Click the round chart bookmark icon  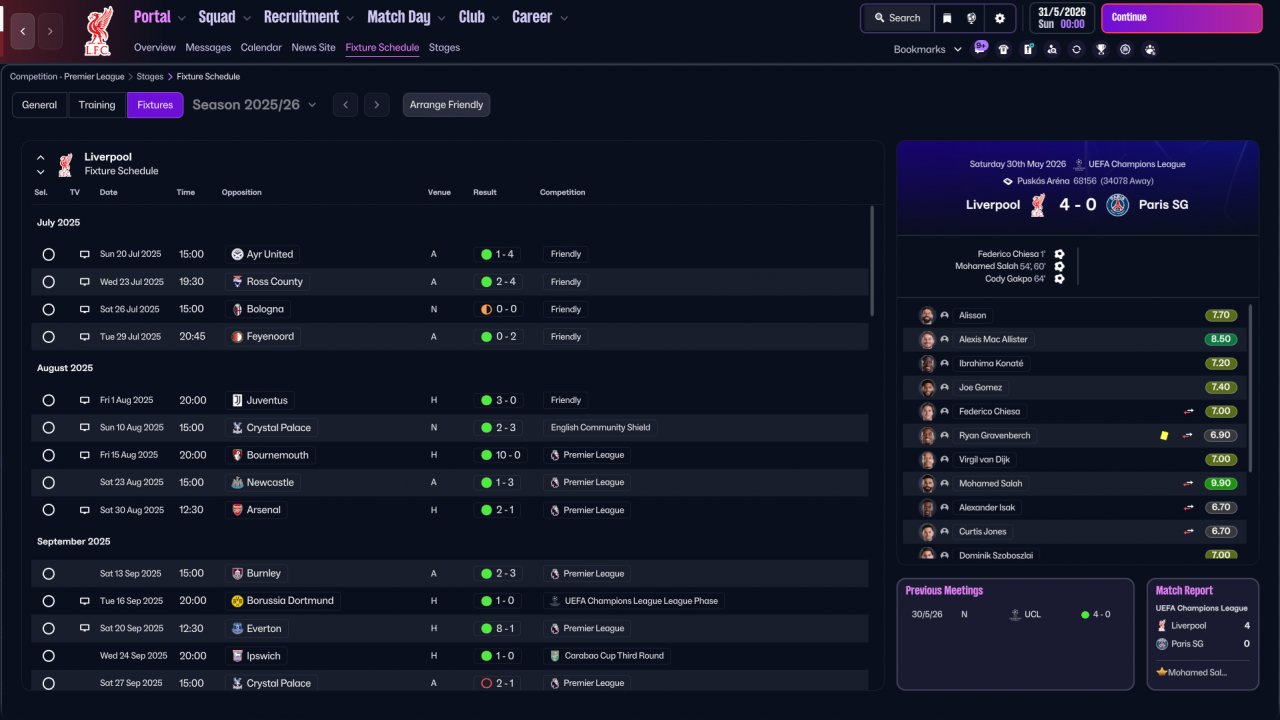pos(1125,49)
